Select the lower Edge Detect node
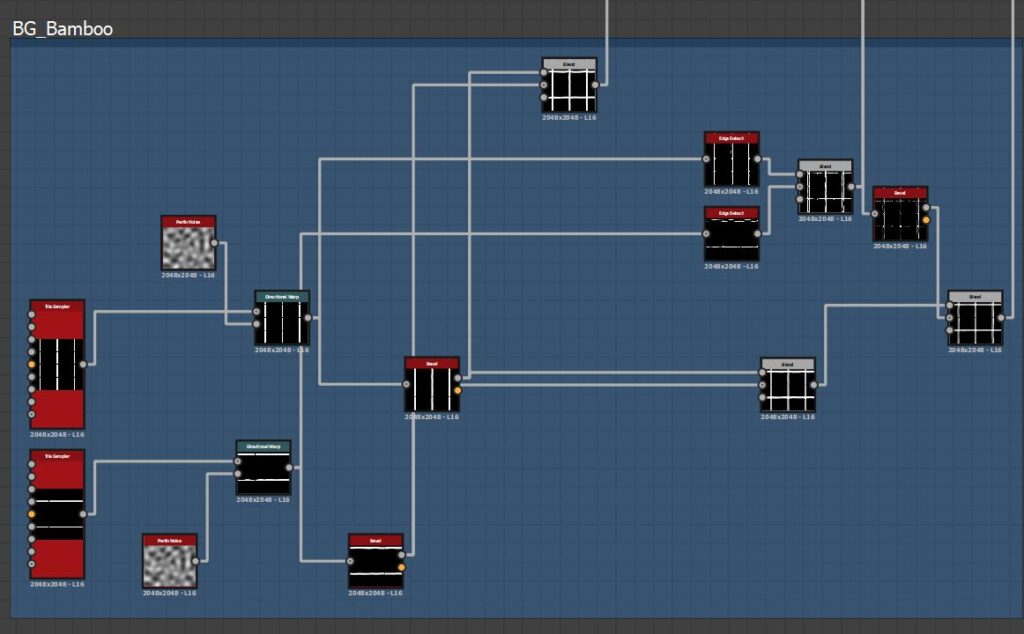 [731, 234]
